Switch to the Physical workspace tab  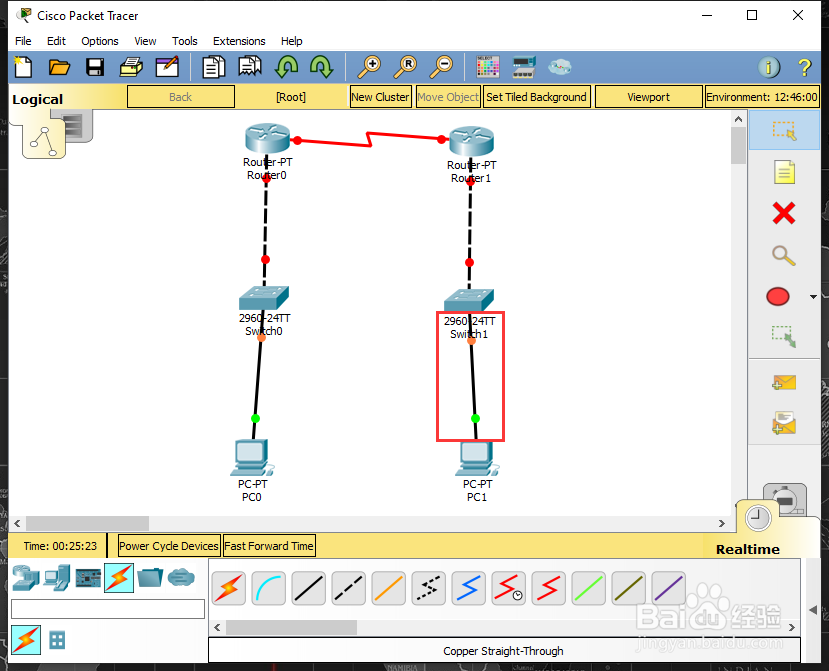(79, 126)
